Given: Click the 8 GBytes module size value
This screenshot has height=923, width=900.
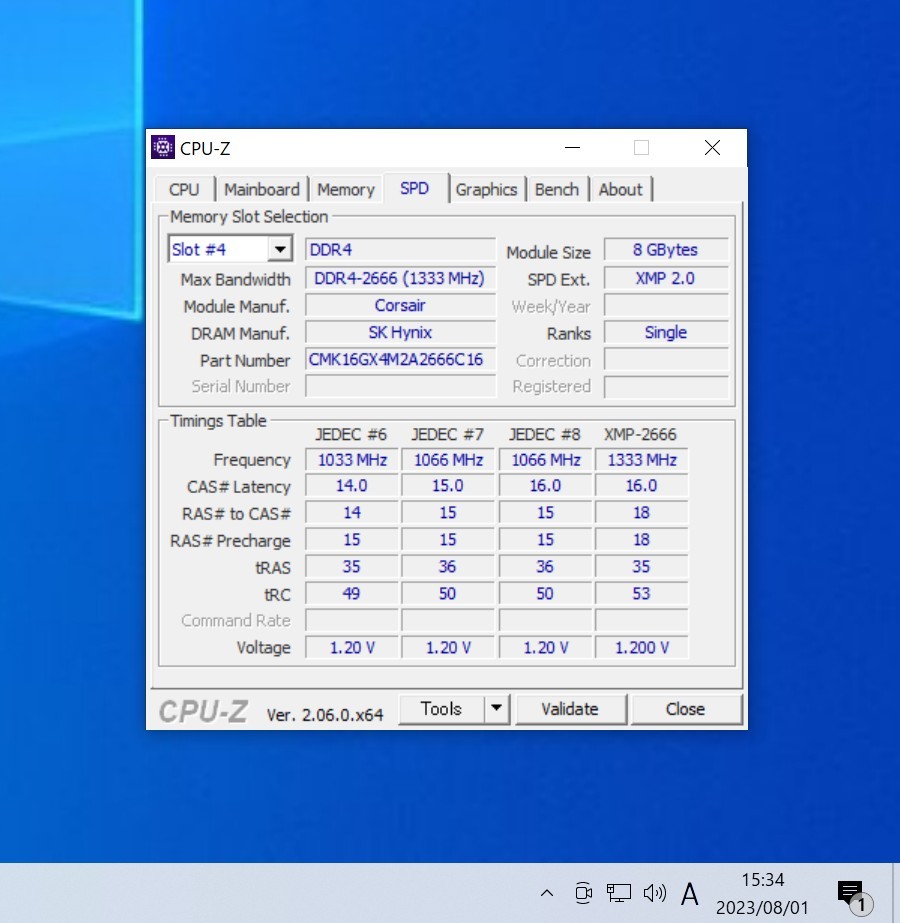Looking at the screenshot, I should click(x=666, y=250).
